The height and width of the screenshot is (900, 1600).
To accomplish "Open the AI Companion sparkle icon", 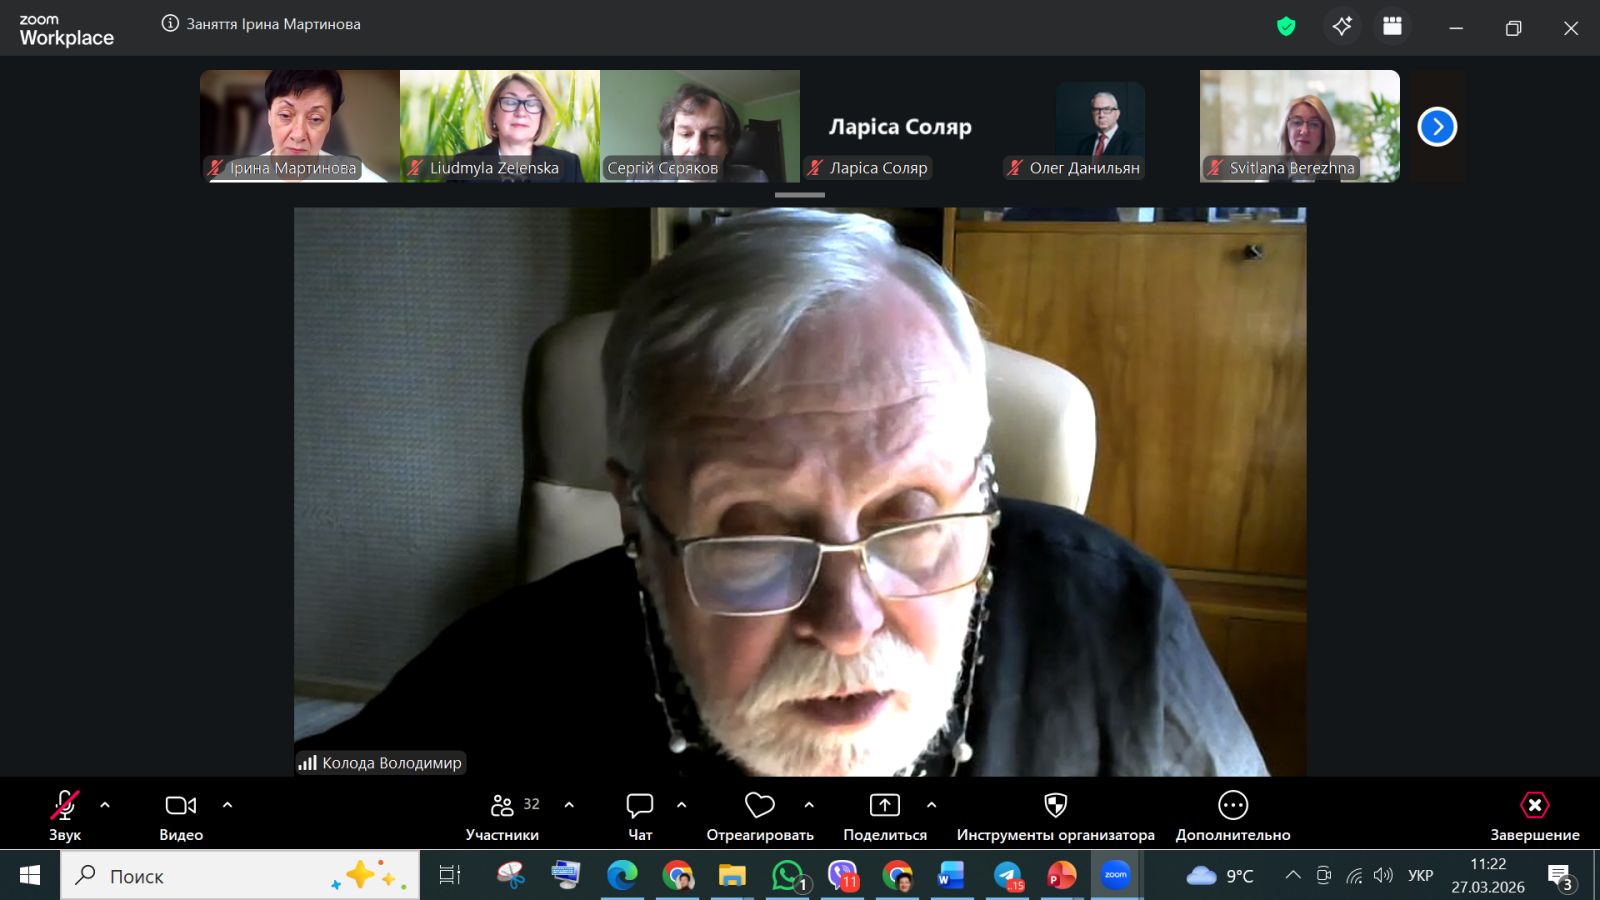I will click(1342, 27).
